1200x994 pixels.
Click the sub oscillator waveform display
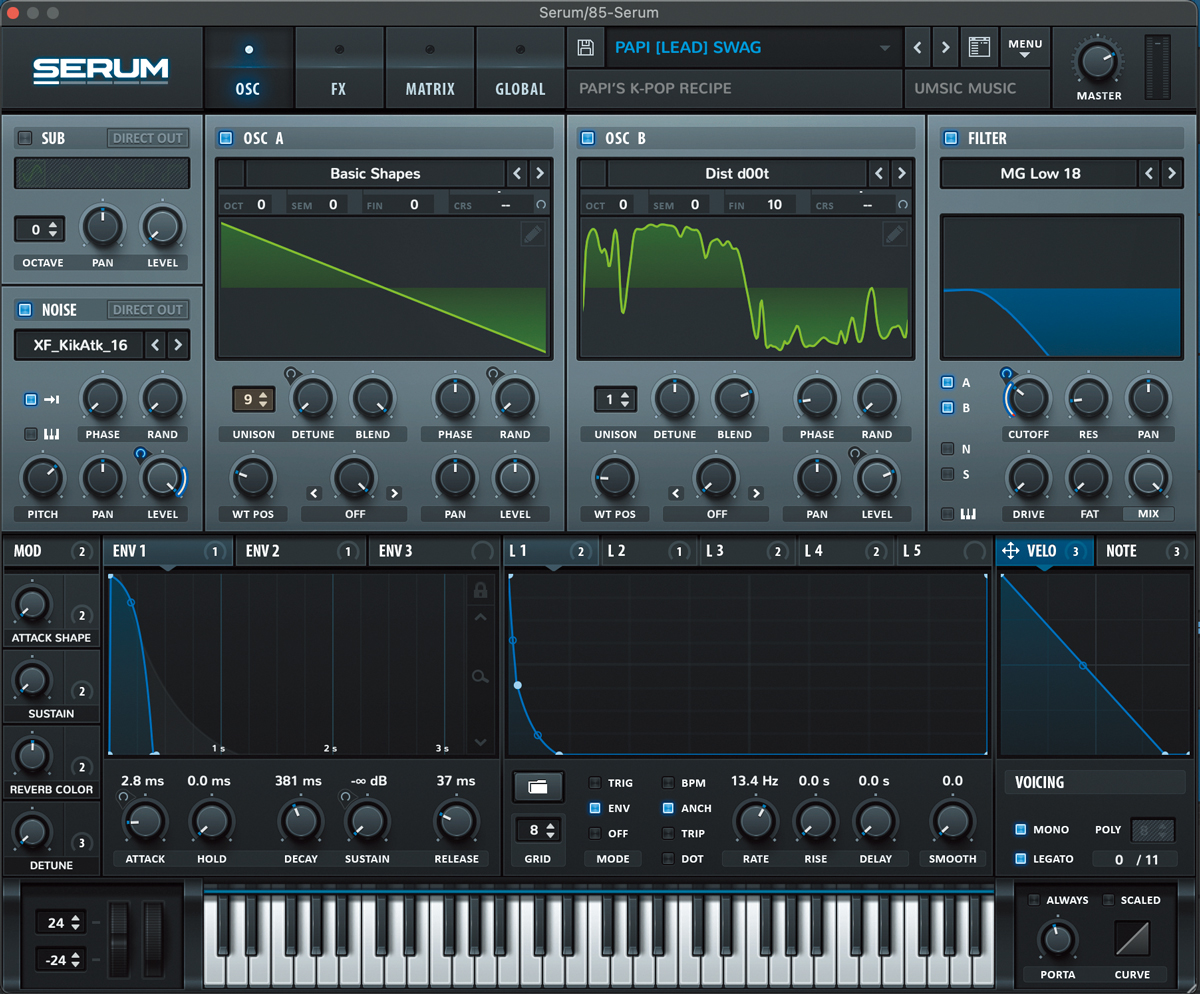coord(102,173)
